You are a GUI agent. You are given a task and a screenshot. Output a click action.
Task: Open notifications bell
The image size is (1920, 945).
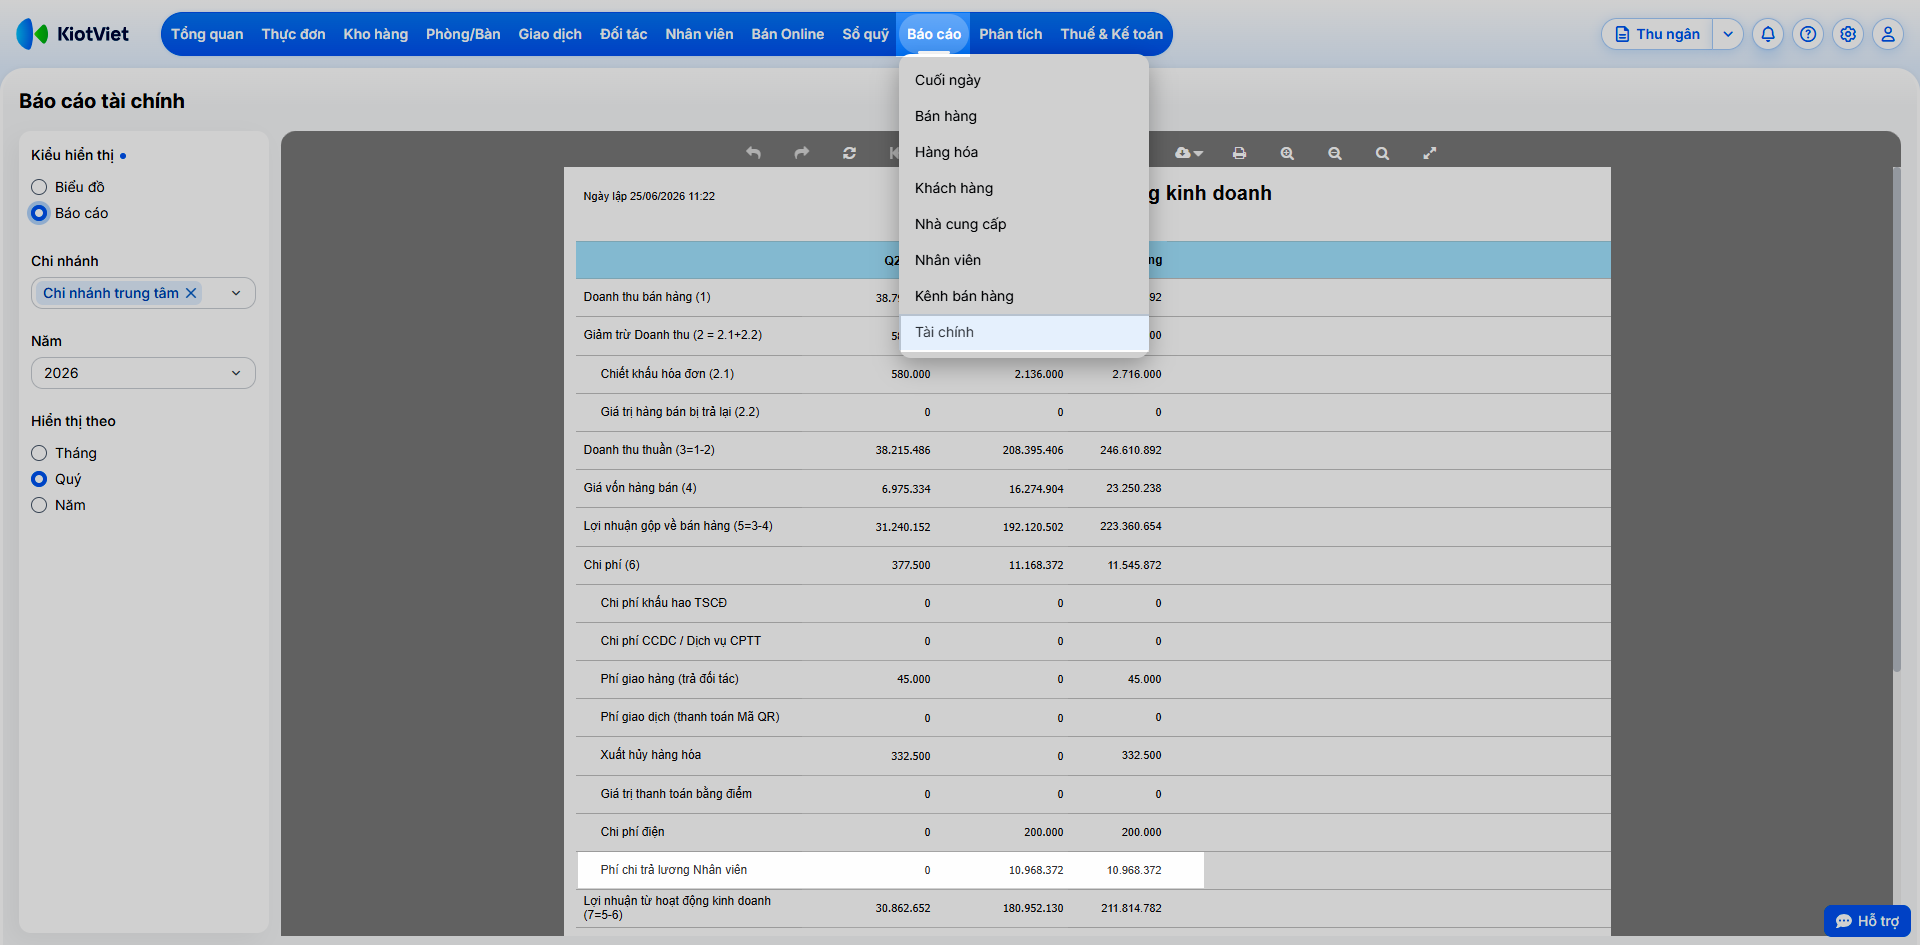[1768, 34]
